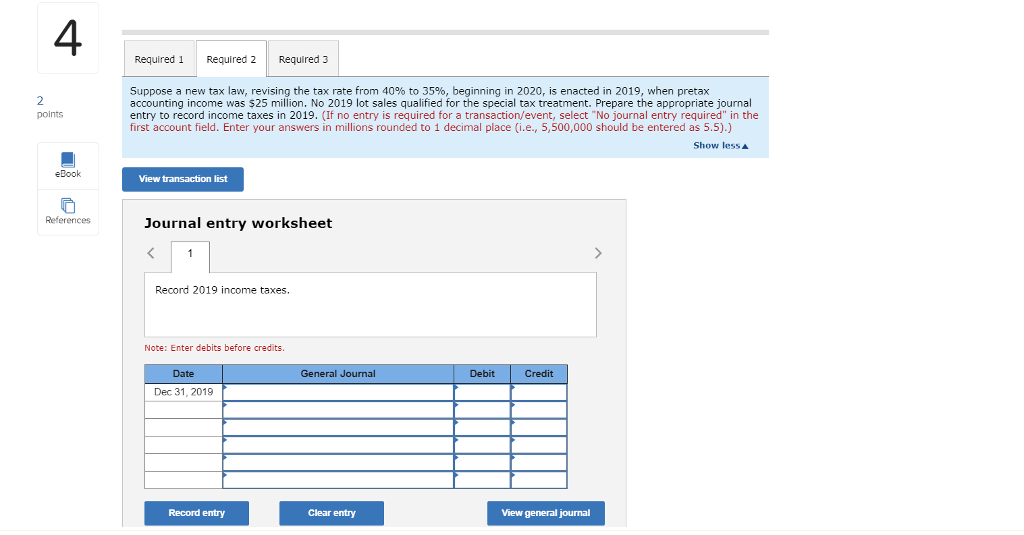
Task: Click Debit field in Dec 31 row
Action: click(x=482, y=393)
